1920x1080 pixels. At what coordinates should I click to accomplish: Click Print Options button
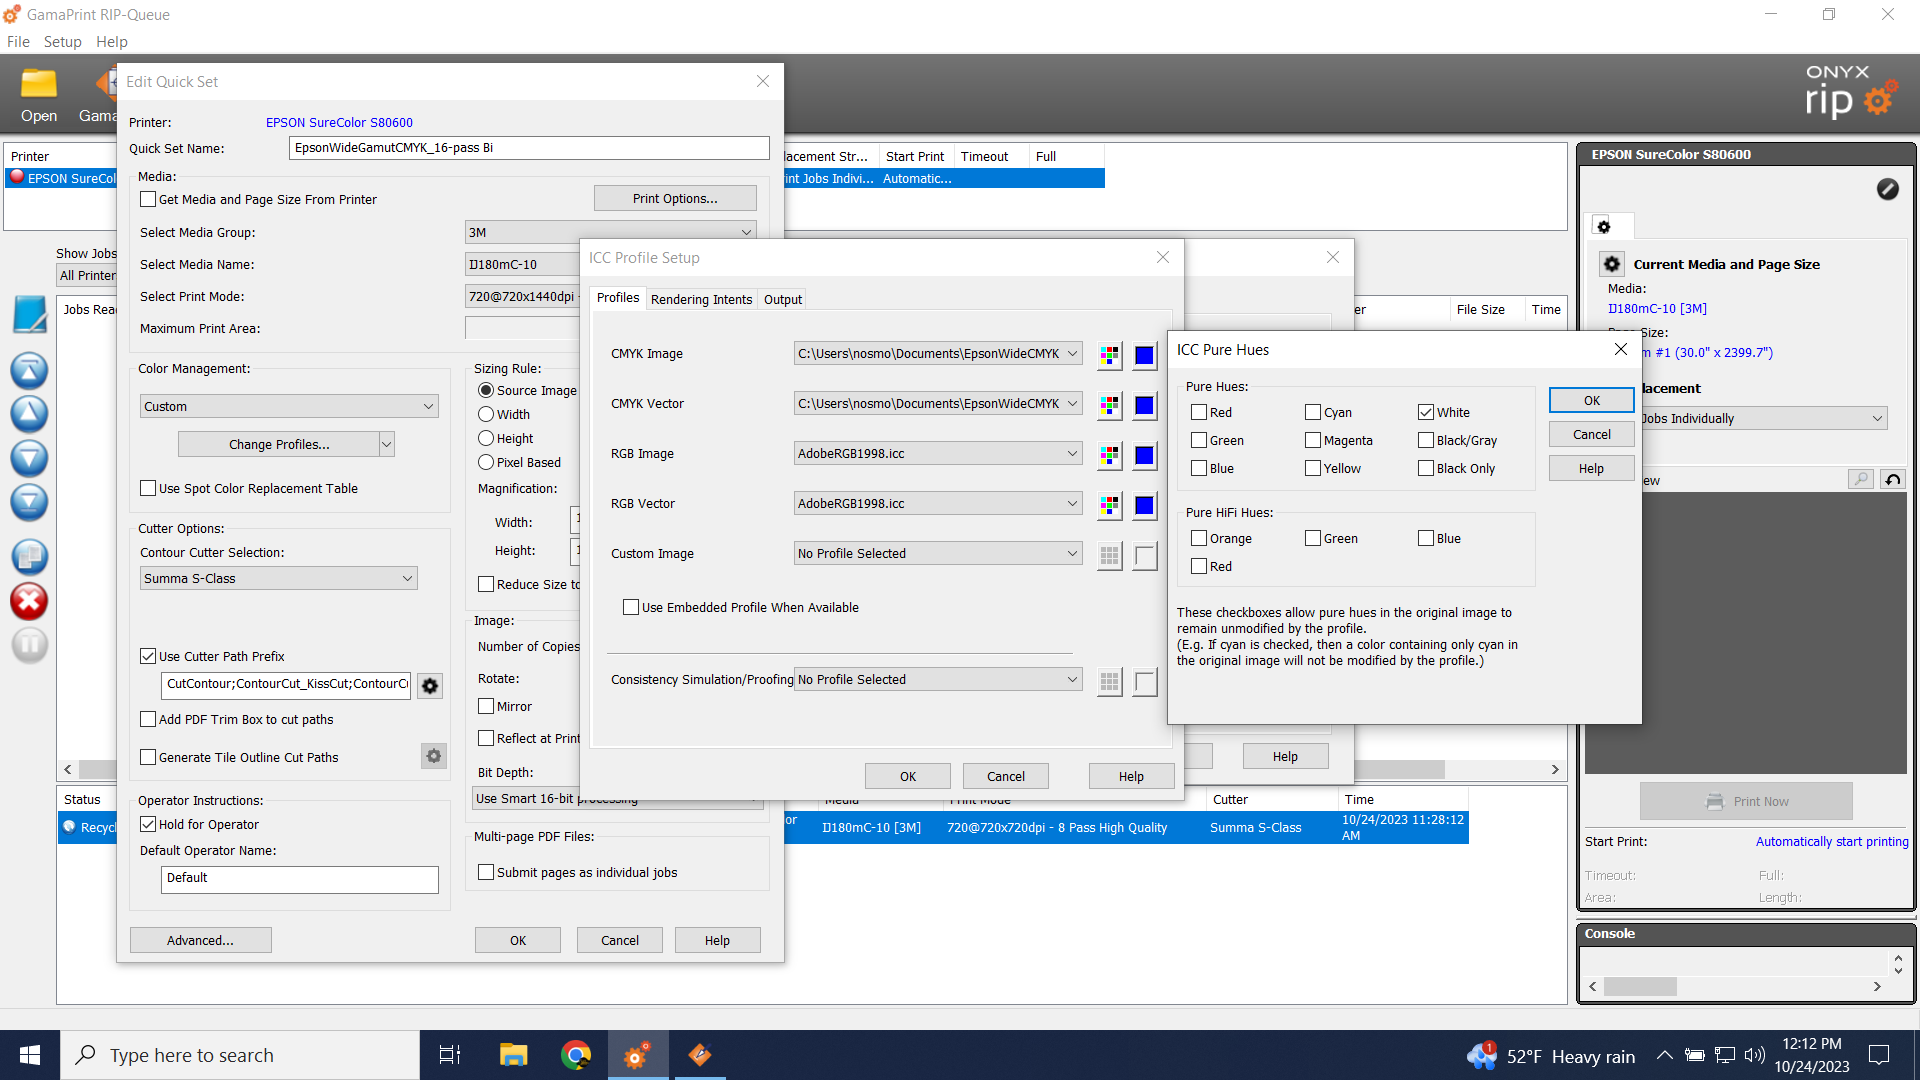675,198
